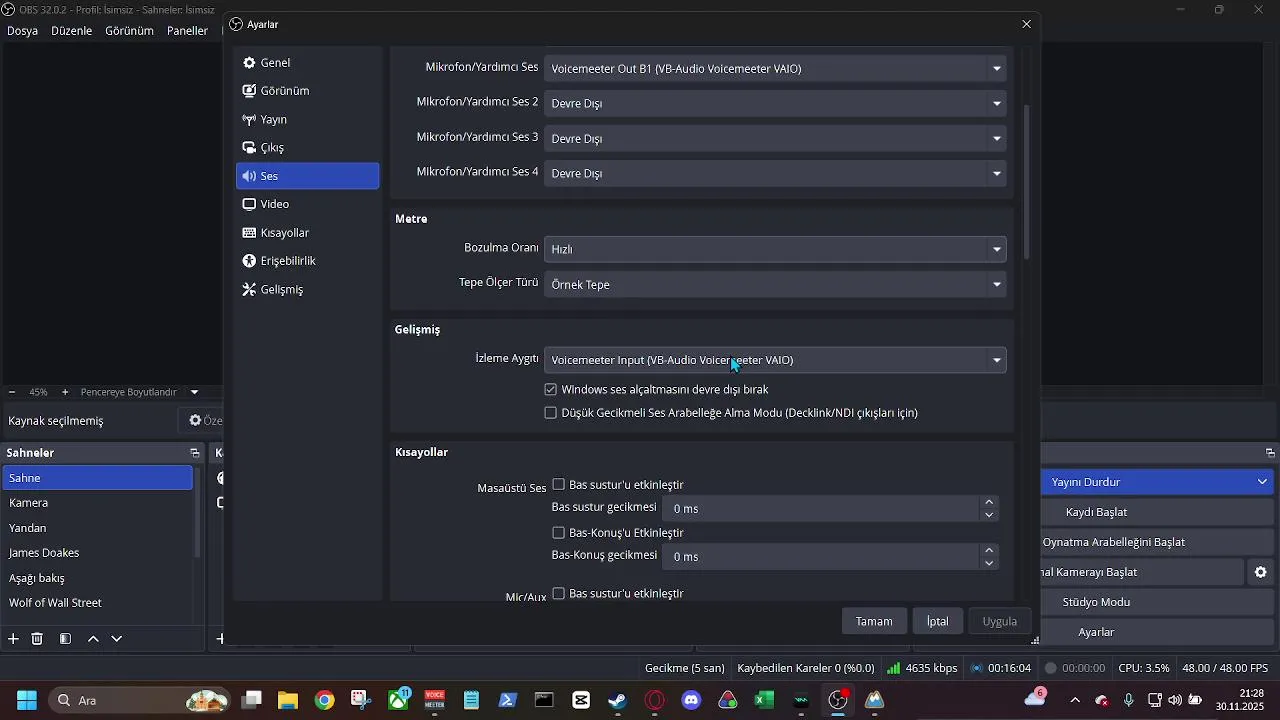The height and width of the screenshot is (720, 1280).
Task: Open scene filters icon in Sahneler toolbar
Action: [x=65, y=639]
